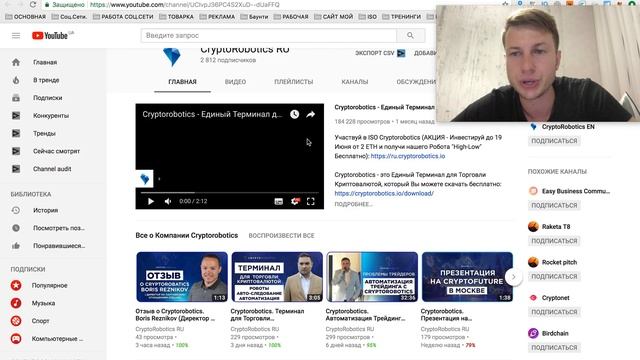Click the browser address bar URL

click(x=184, y=4)
